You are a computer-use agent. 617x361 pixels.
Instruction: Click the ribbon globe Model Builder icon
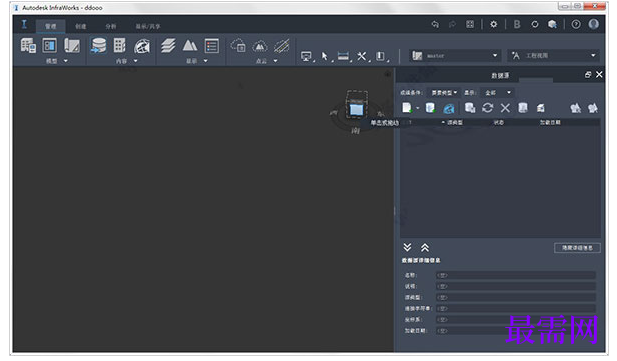[x=142, y=46]
